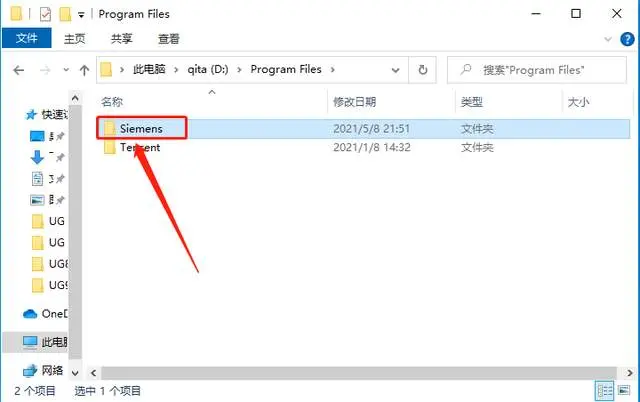Screen dimensions: 640x402
Task: Sort by the 修改日期 column header
Action: [354, 102]
